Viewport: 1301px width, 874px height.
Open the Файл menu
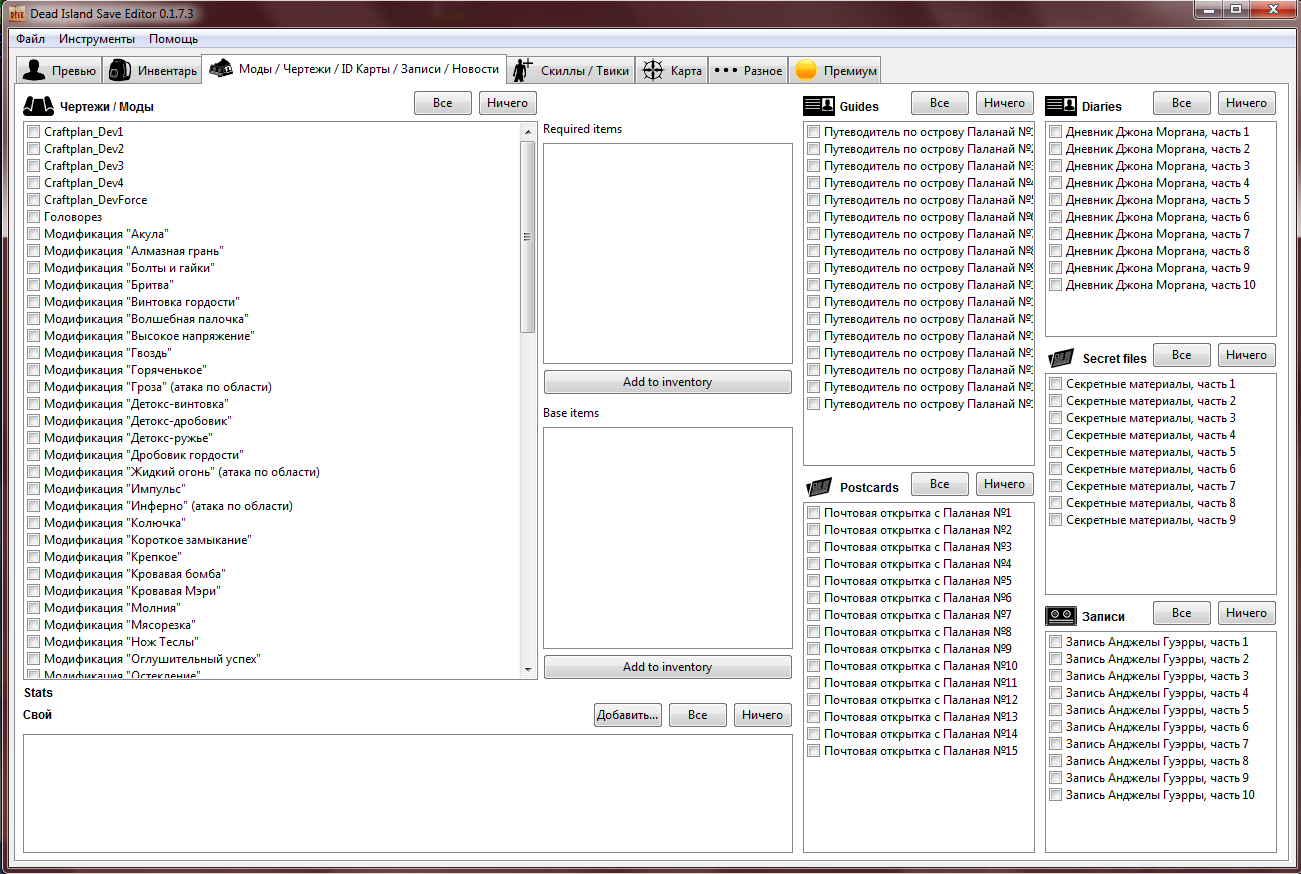click(x=30, y=39)
